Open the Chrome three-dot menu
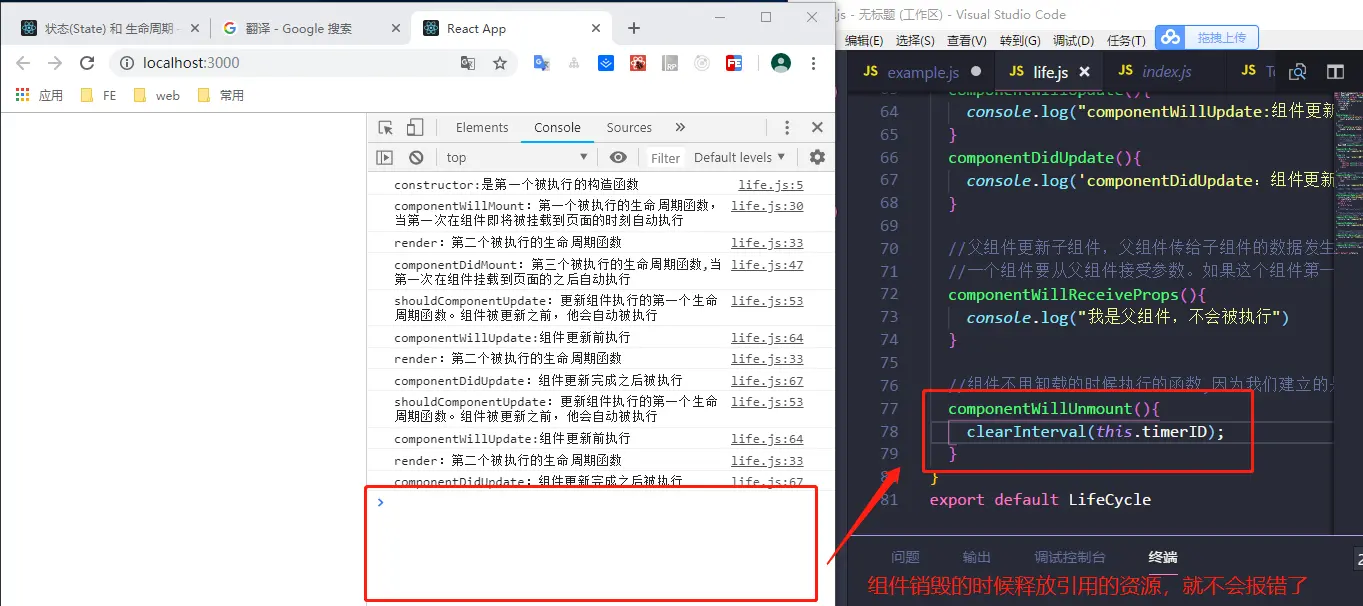 813,63
